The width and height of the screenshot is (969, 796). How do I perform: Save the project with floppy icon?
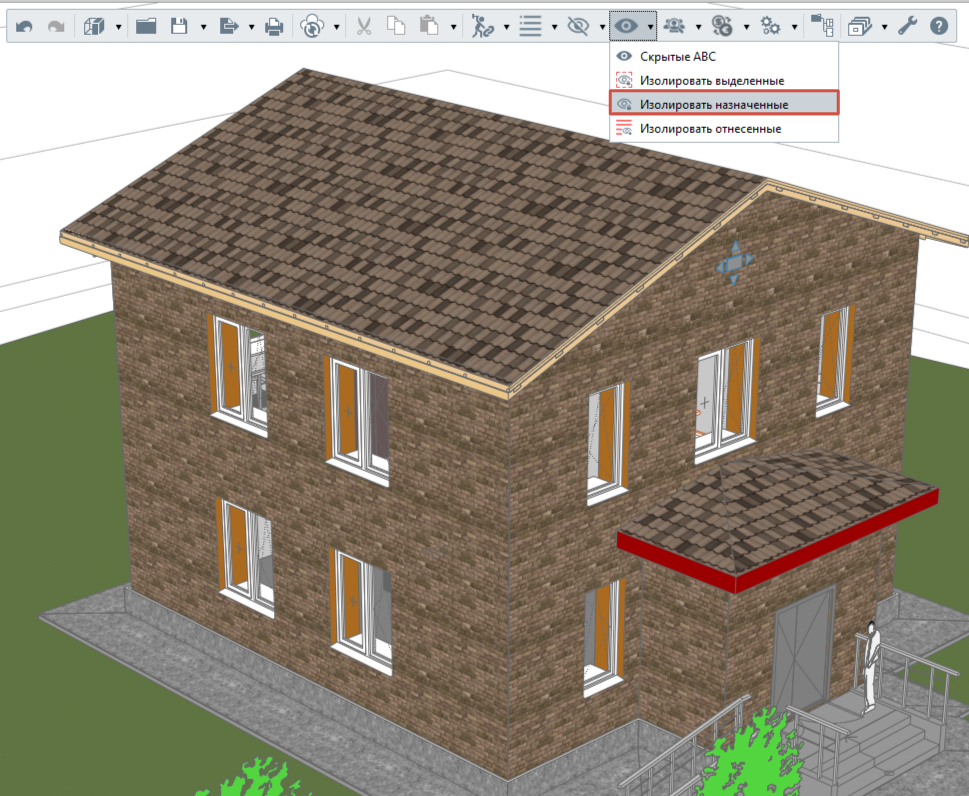coord(179,26)
